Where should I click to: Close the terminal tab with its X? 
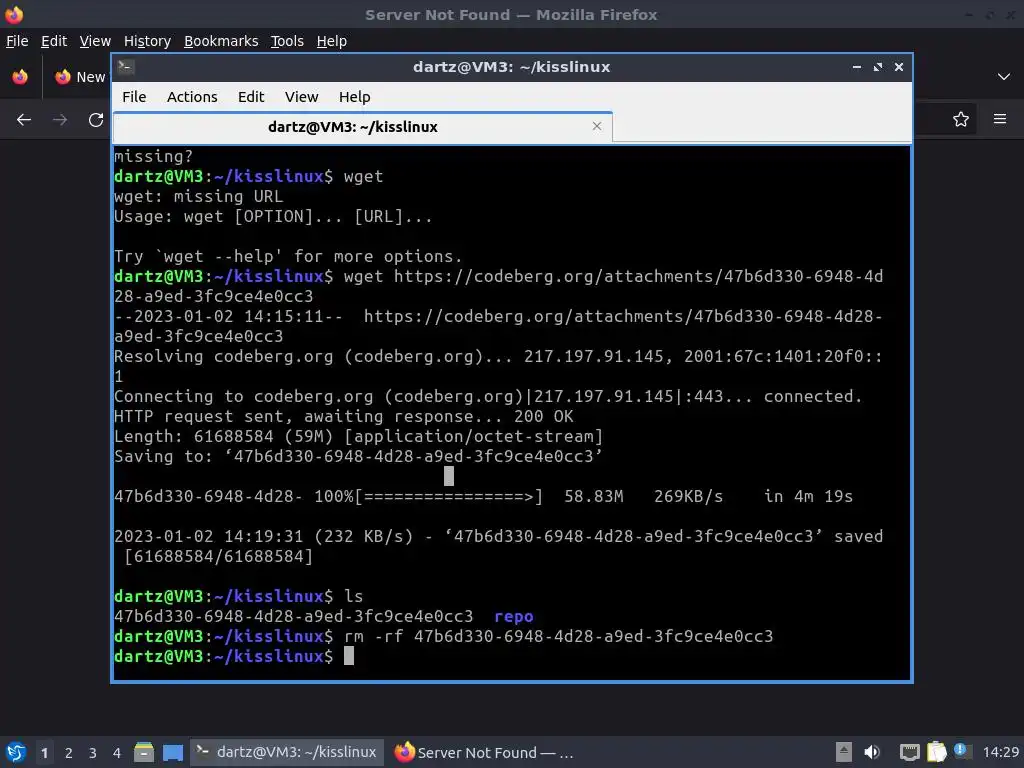(x=596, y=126)
